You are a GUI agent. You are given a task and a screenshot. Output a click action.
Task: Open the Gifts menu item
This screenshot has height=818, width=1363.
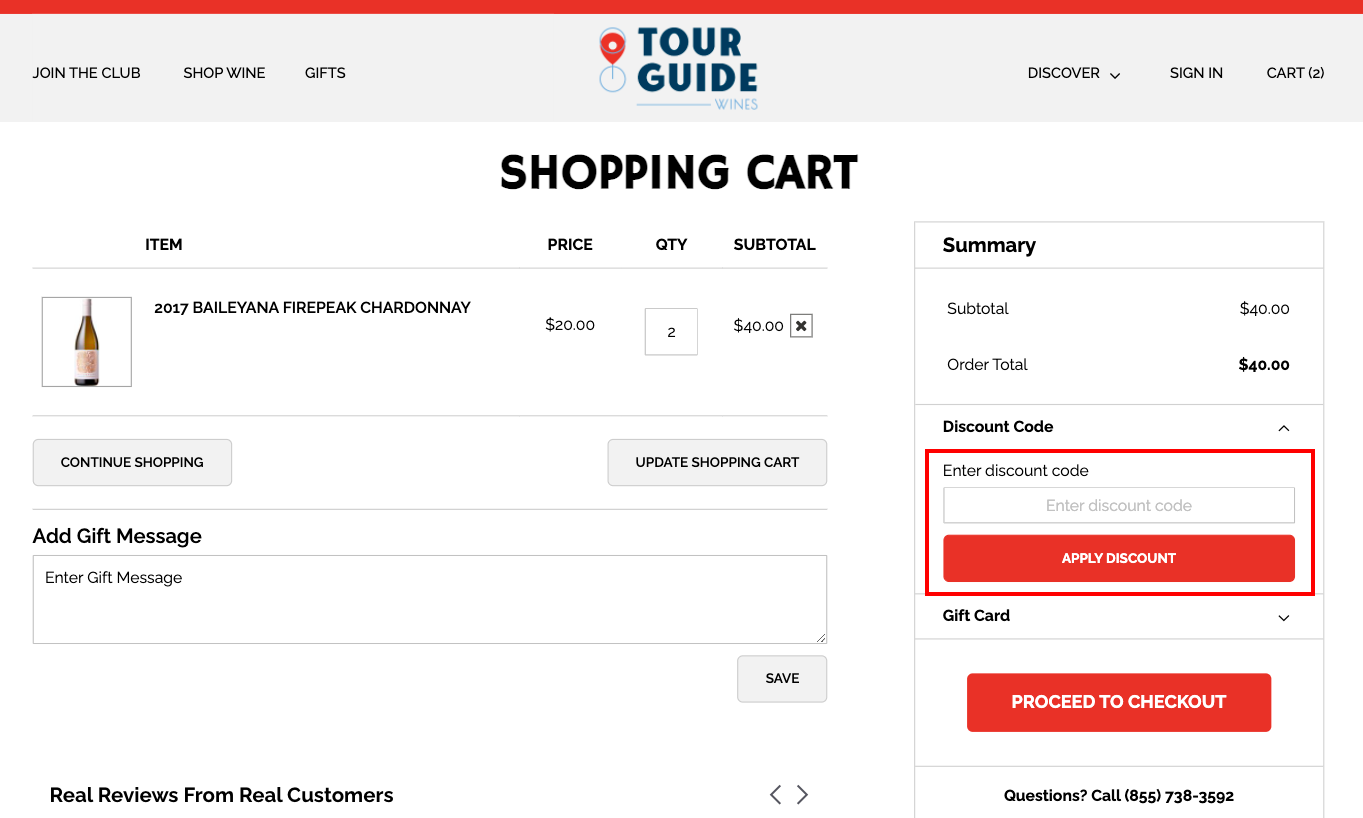pos(325,73)
